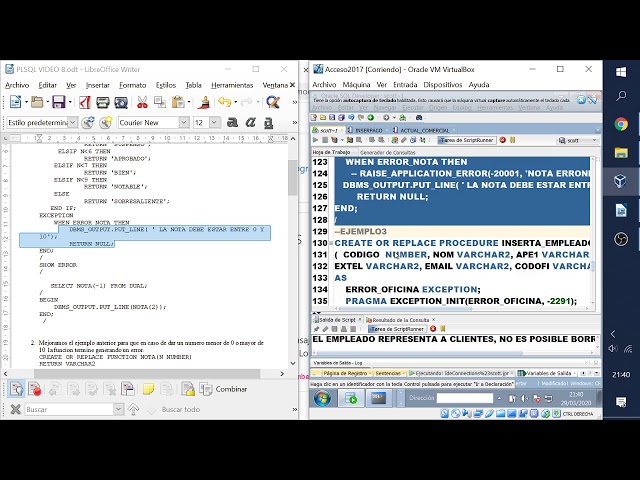Image resolution: width=640 pixels, height=480 pixels.
Task: Open Herramientas menu in Writer
Action: tap(232, 85)
